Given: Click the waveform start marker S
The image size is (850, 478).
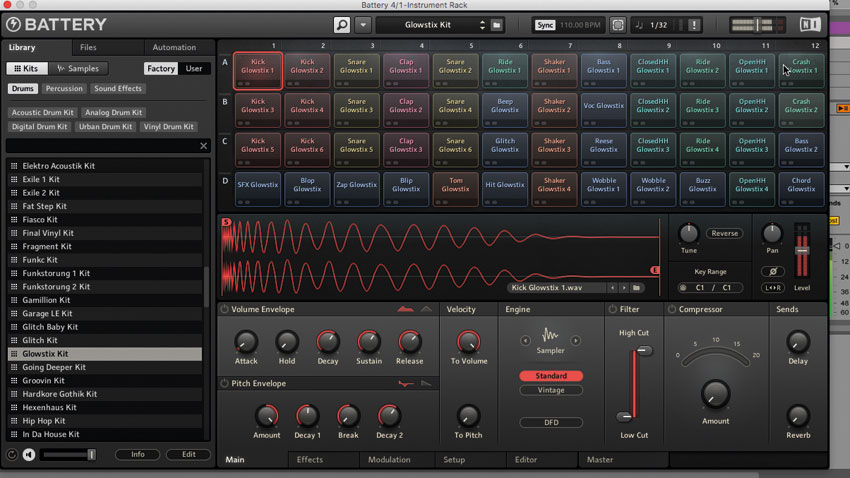Looking at the screenshot, I should [x=227, y=222].
